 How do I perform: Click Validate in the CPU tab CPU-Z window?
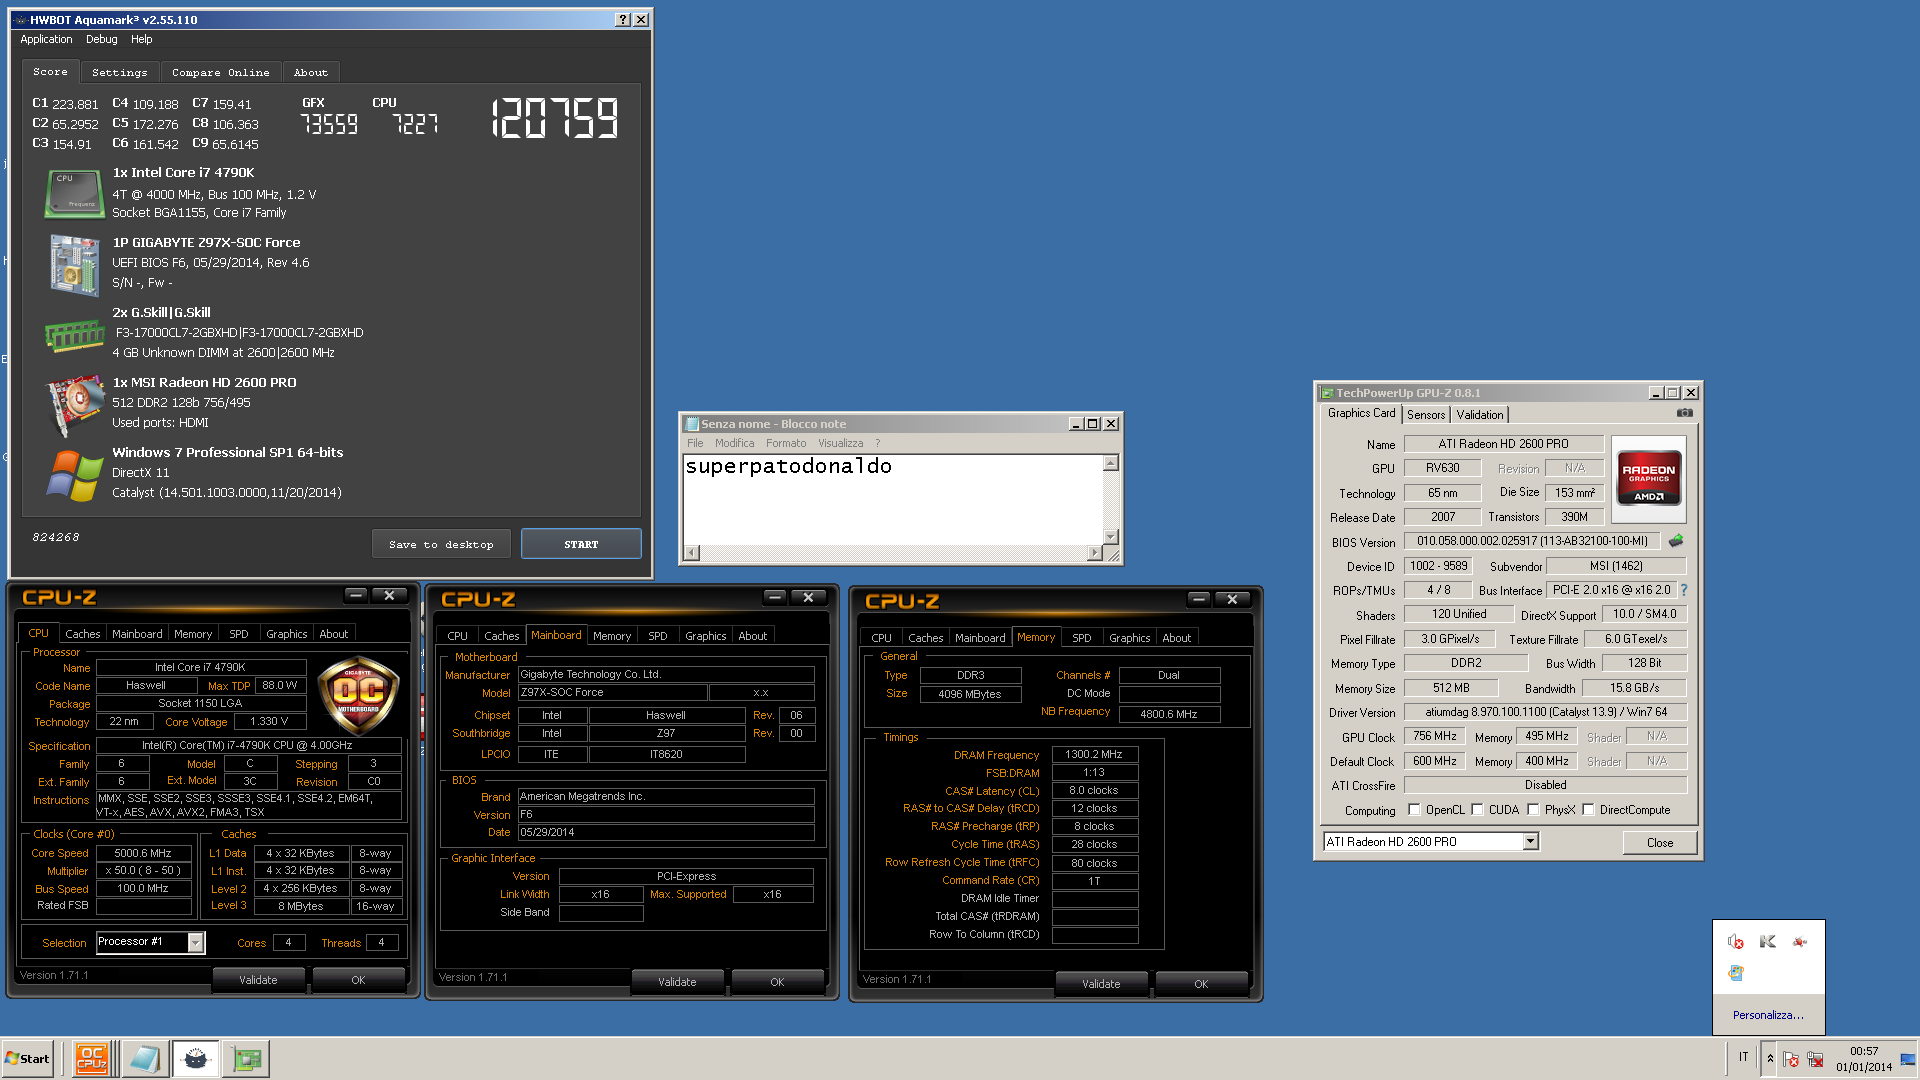[x=258, y=980]
